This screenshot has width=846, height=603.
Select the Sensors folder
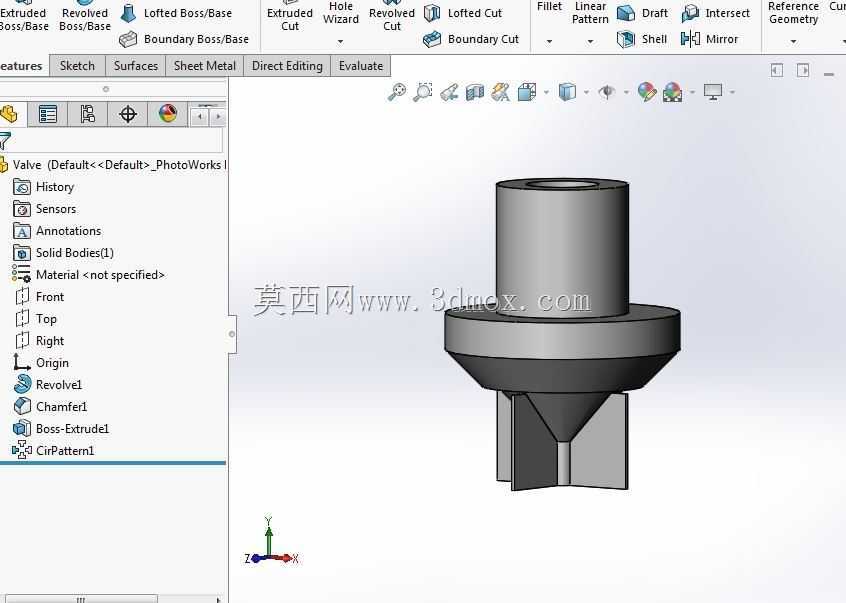click(44, 209)
